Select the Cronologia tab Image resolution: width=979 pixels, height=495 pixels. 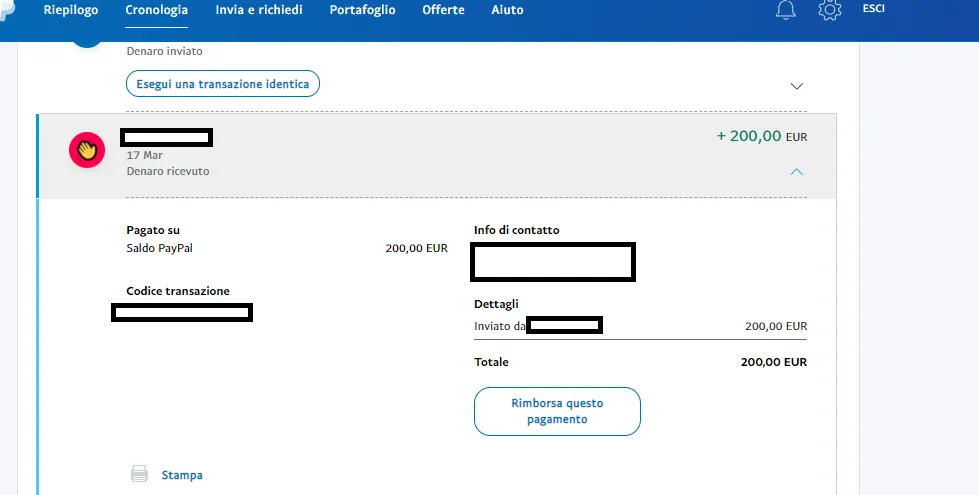(156, 10)
